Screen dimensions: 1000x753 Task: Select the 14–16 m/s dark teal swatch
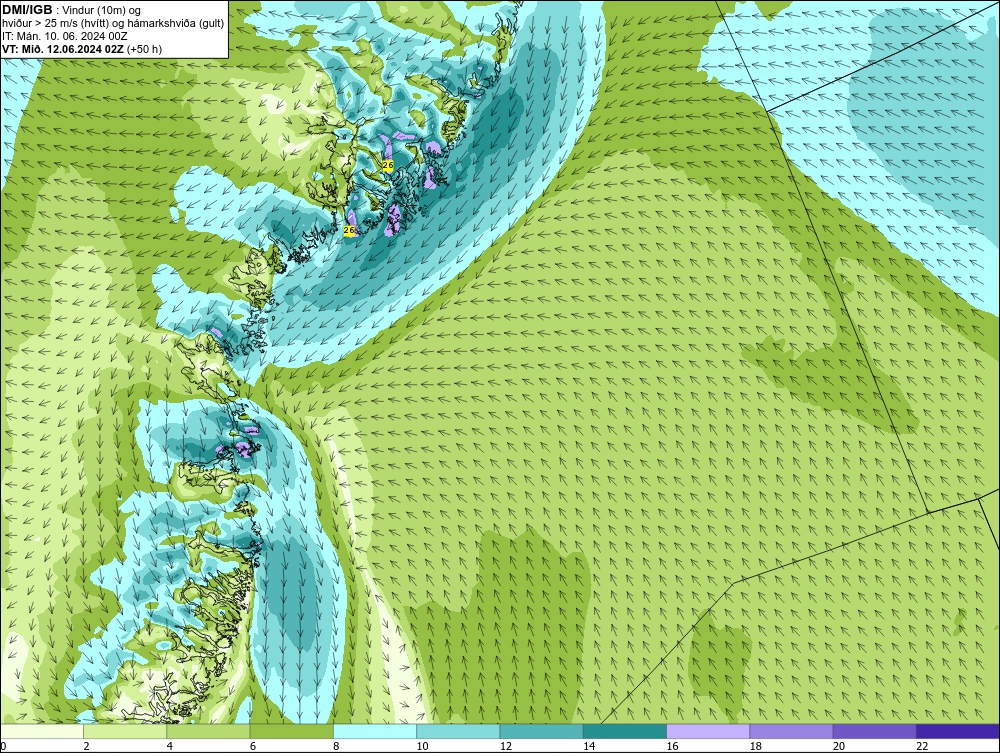coord(625,731)
